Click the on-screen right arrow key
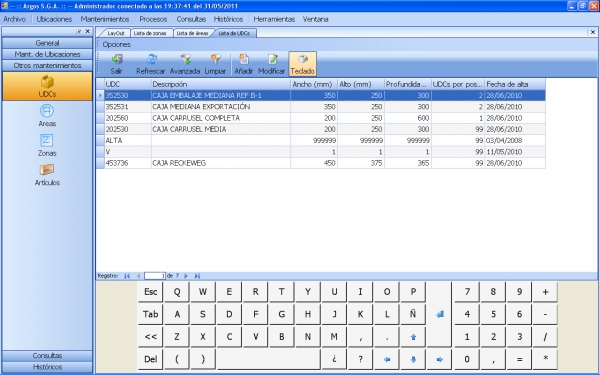This screenshot has width=600, height=375. click(x=440, y=359)
